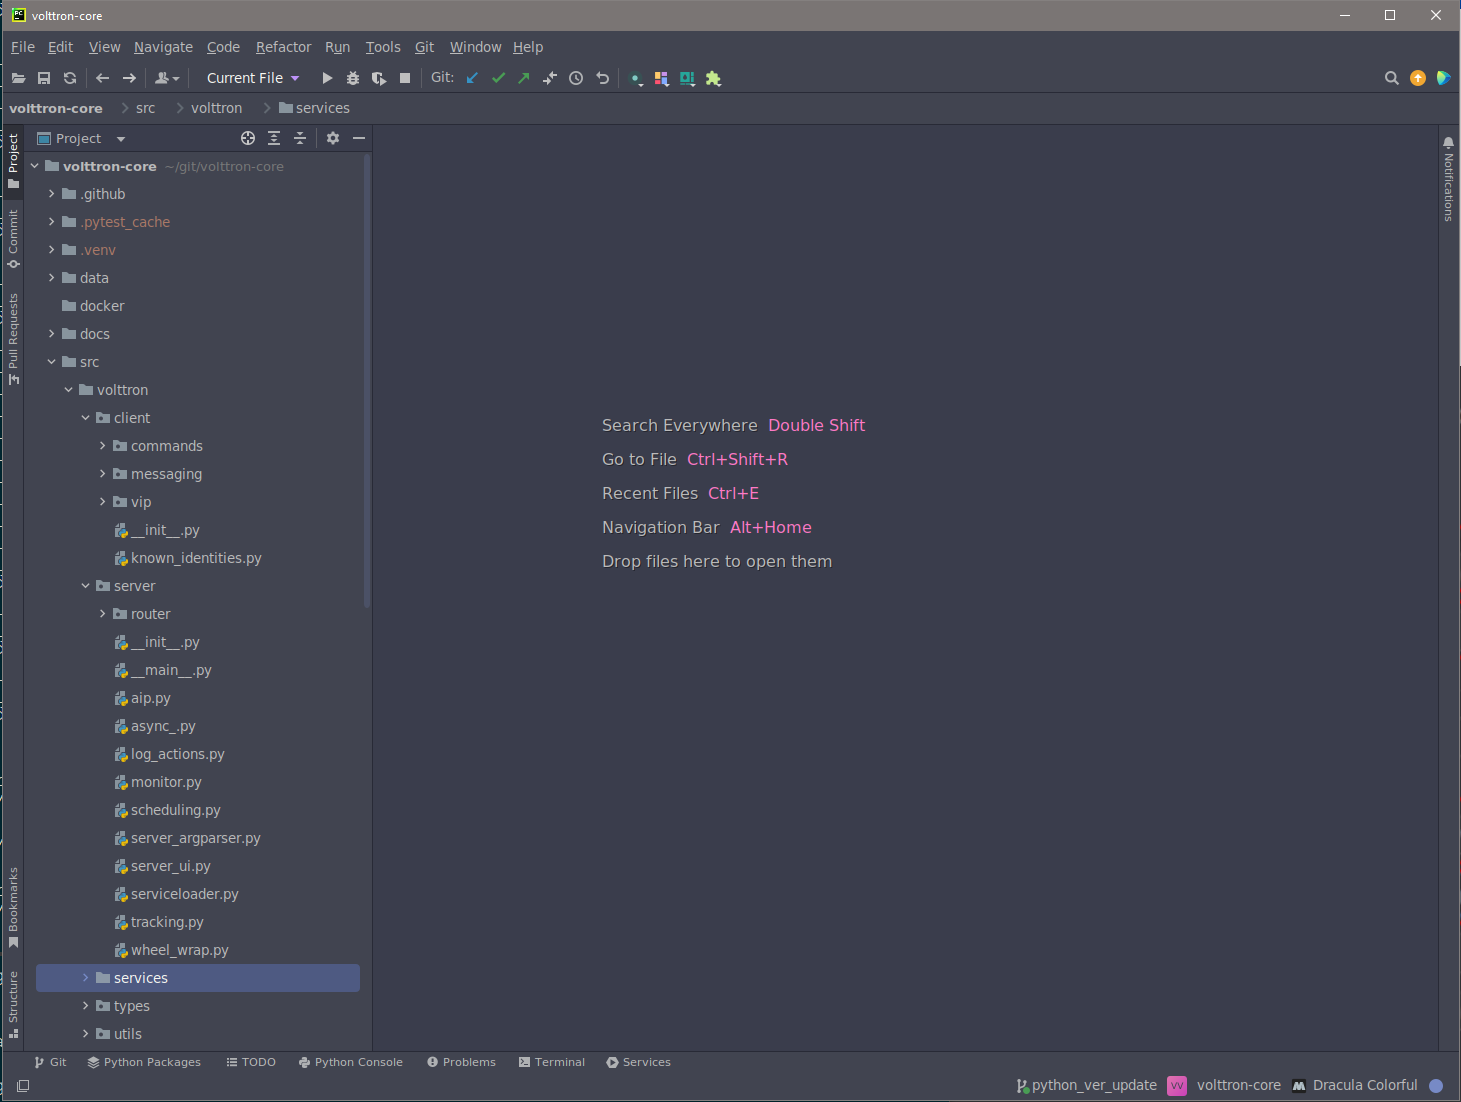Click the teal circle toolbar icon

pyautogui.click(x=636, y=78)
